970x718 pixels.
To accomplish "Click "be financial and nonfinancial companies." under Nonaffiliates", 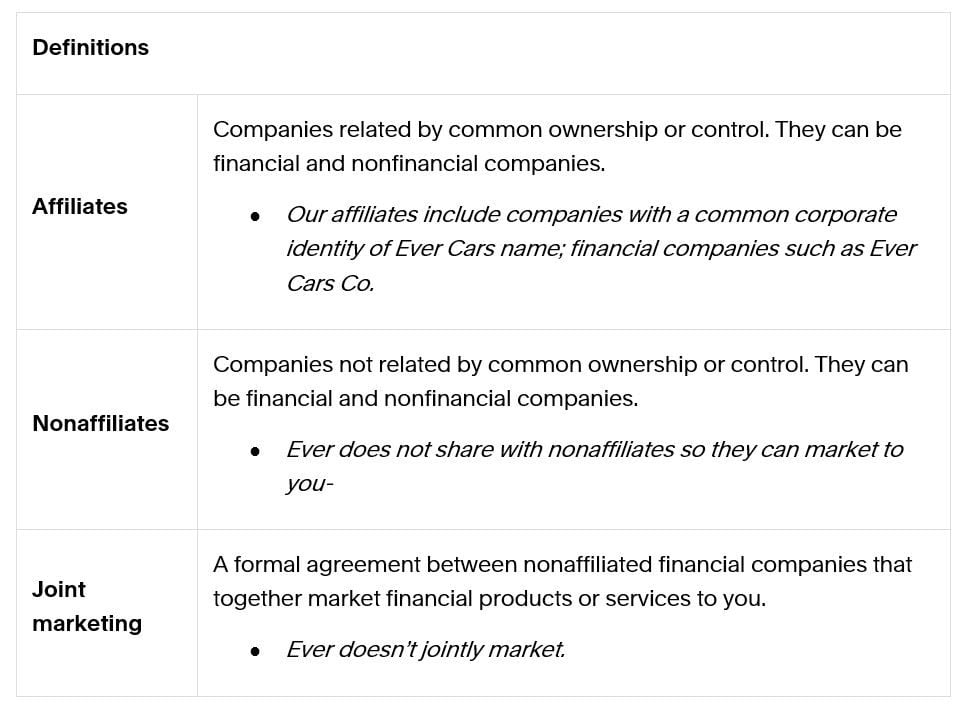I will pyautogui.click(x=425, y=399).
